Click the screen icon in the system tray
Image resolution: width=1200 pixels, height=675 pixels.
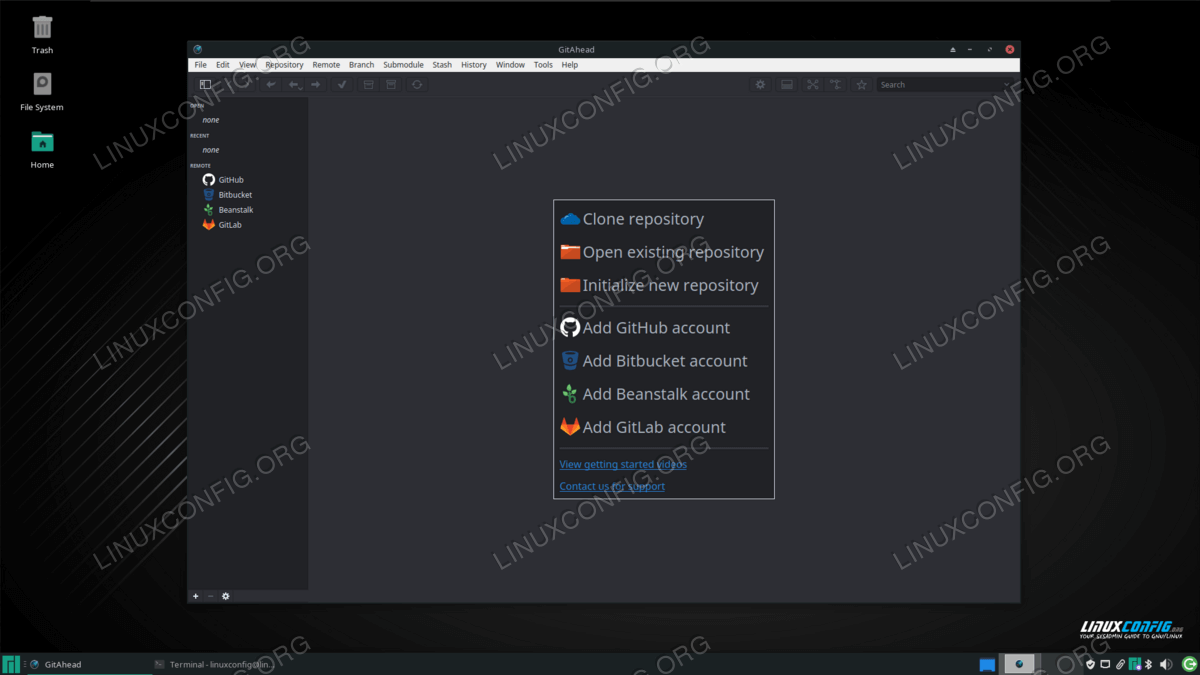coord(1105,664)
